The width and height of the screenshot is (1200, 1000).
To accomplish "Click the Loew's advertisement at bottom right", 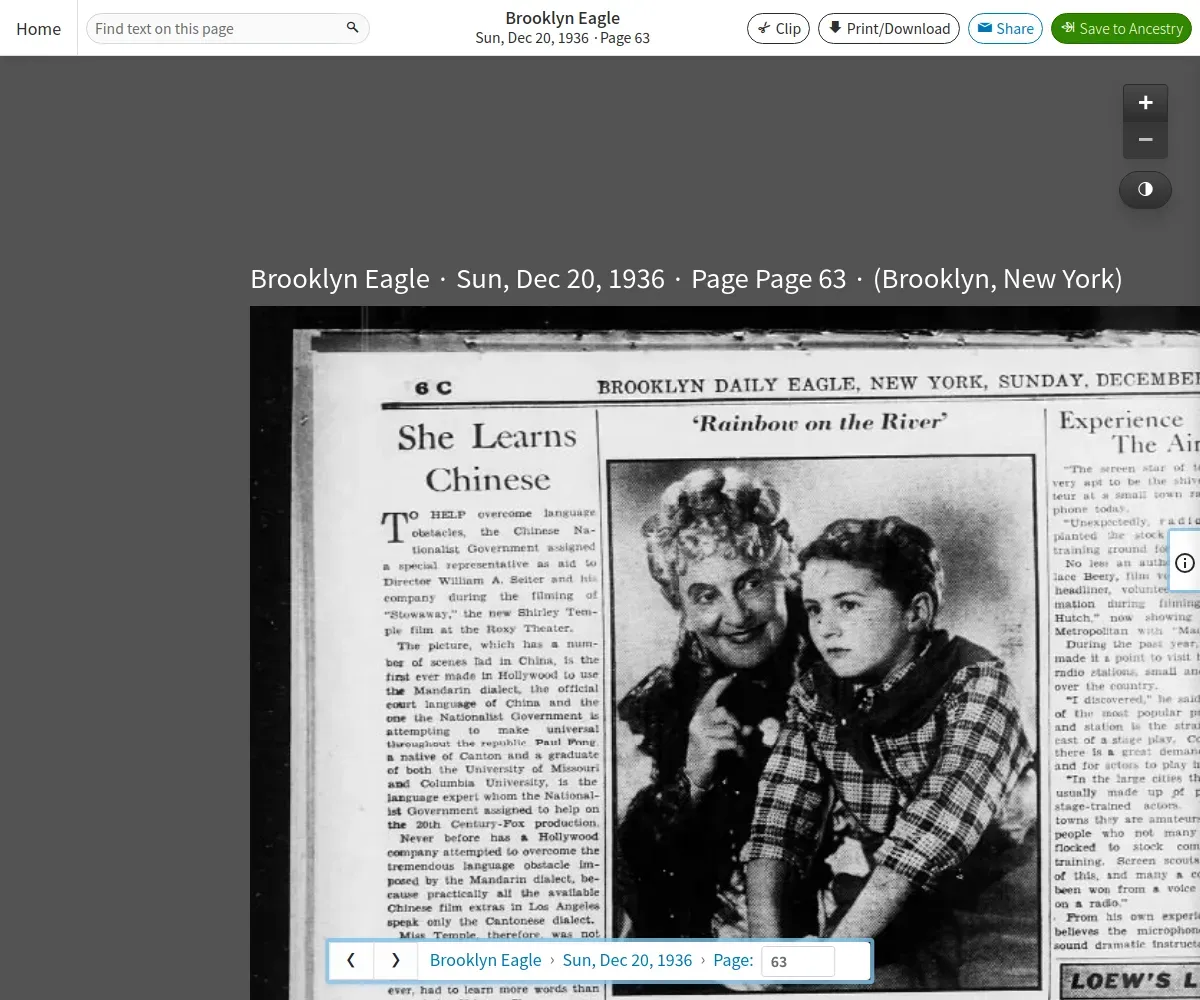I will coord(1130,981).
